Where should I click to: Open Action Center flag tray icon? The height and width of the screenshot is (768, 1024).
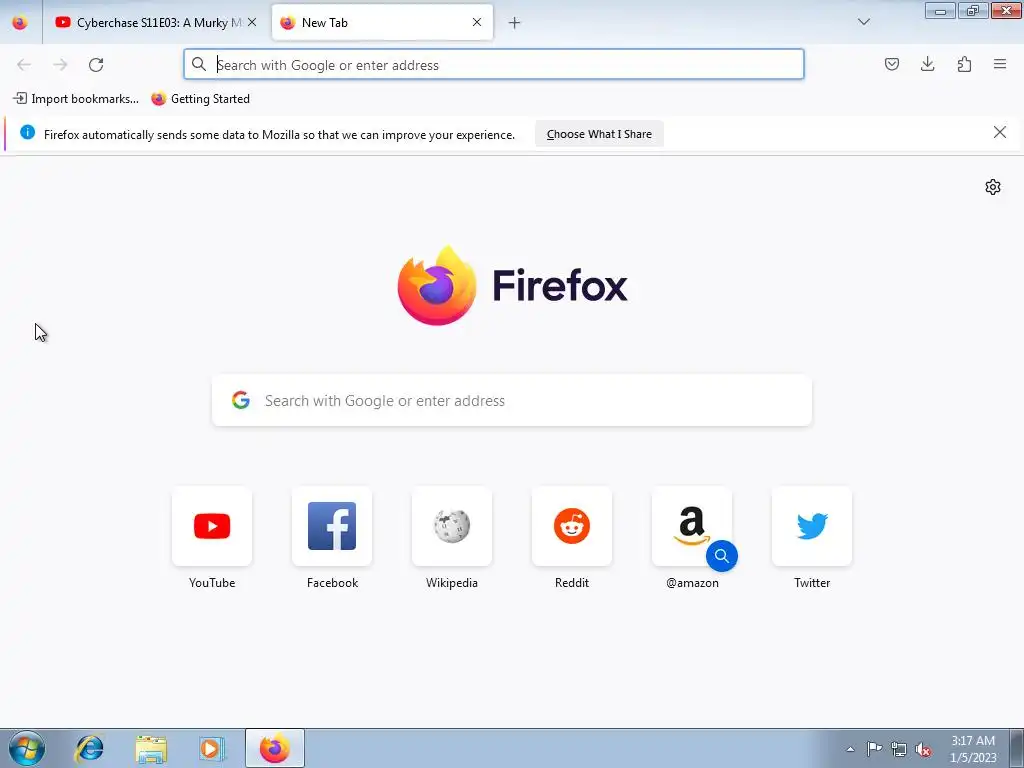coord(874,749)
